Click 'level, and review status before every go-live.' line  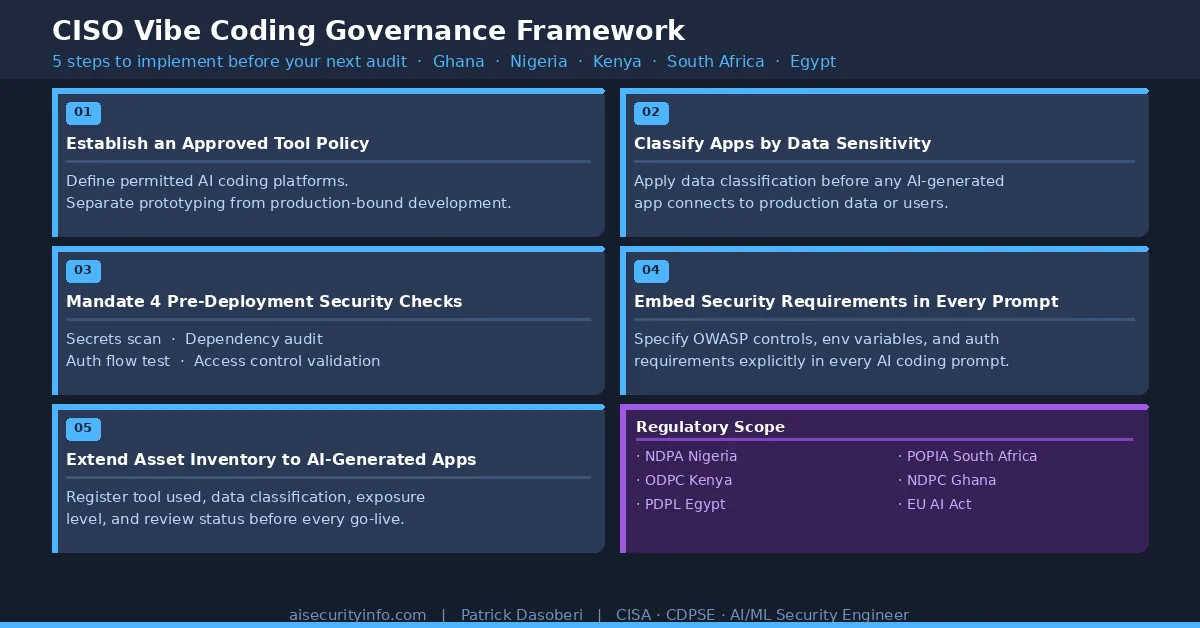(235, 519)
